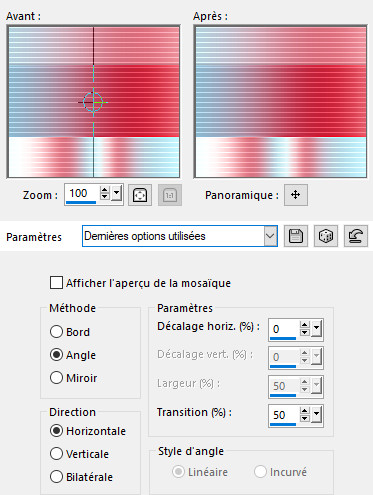
Task: Select the Bord method radio button
Action: (56, 332)
